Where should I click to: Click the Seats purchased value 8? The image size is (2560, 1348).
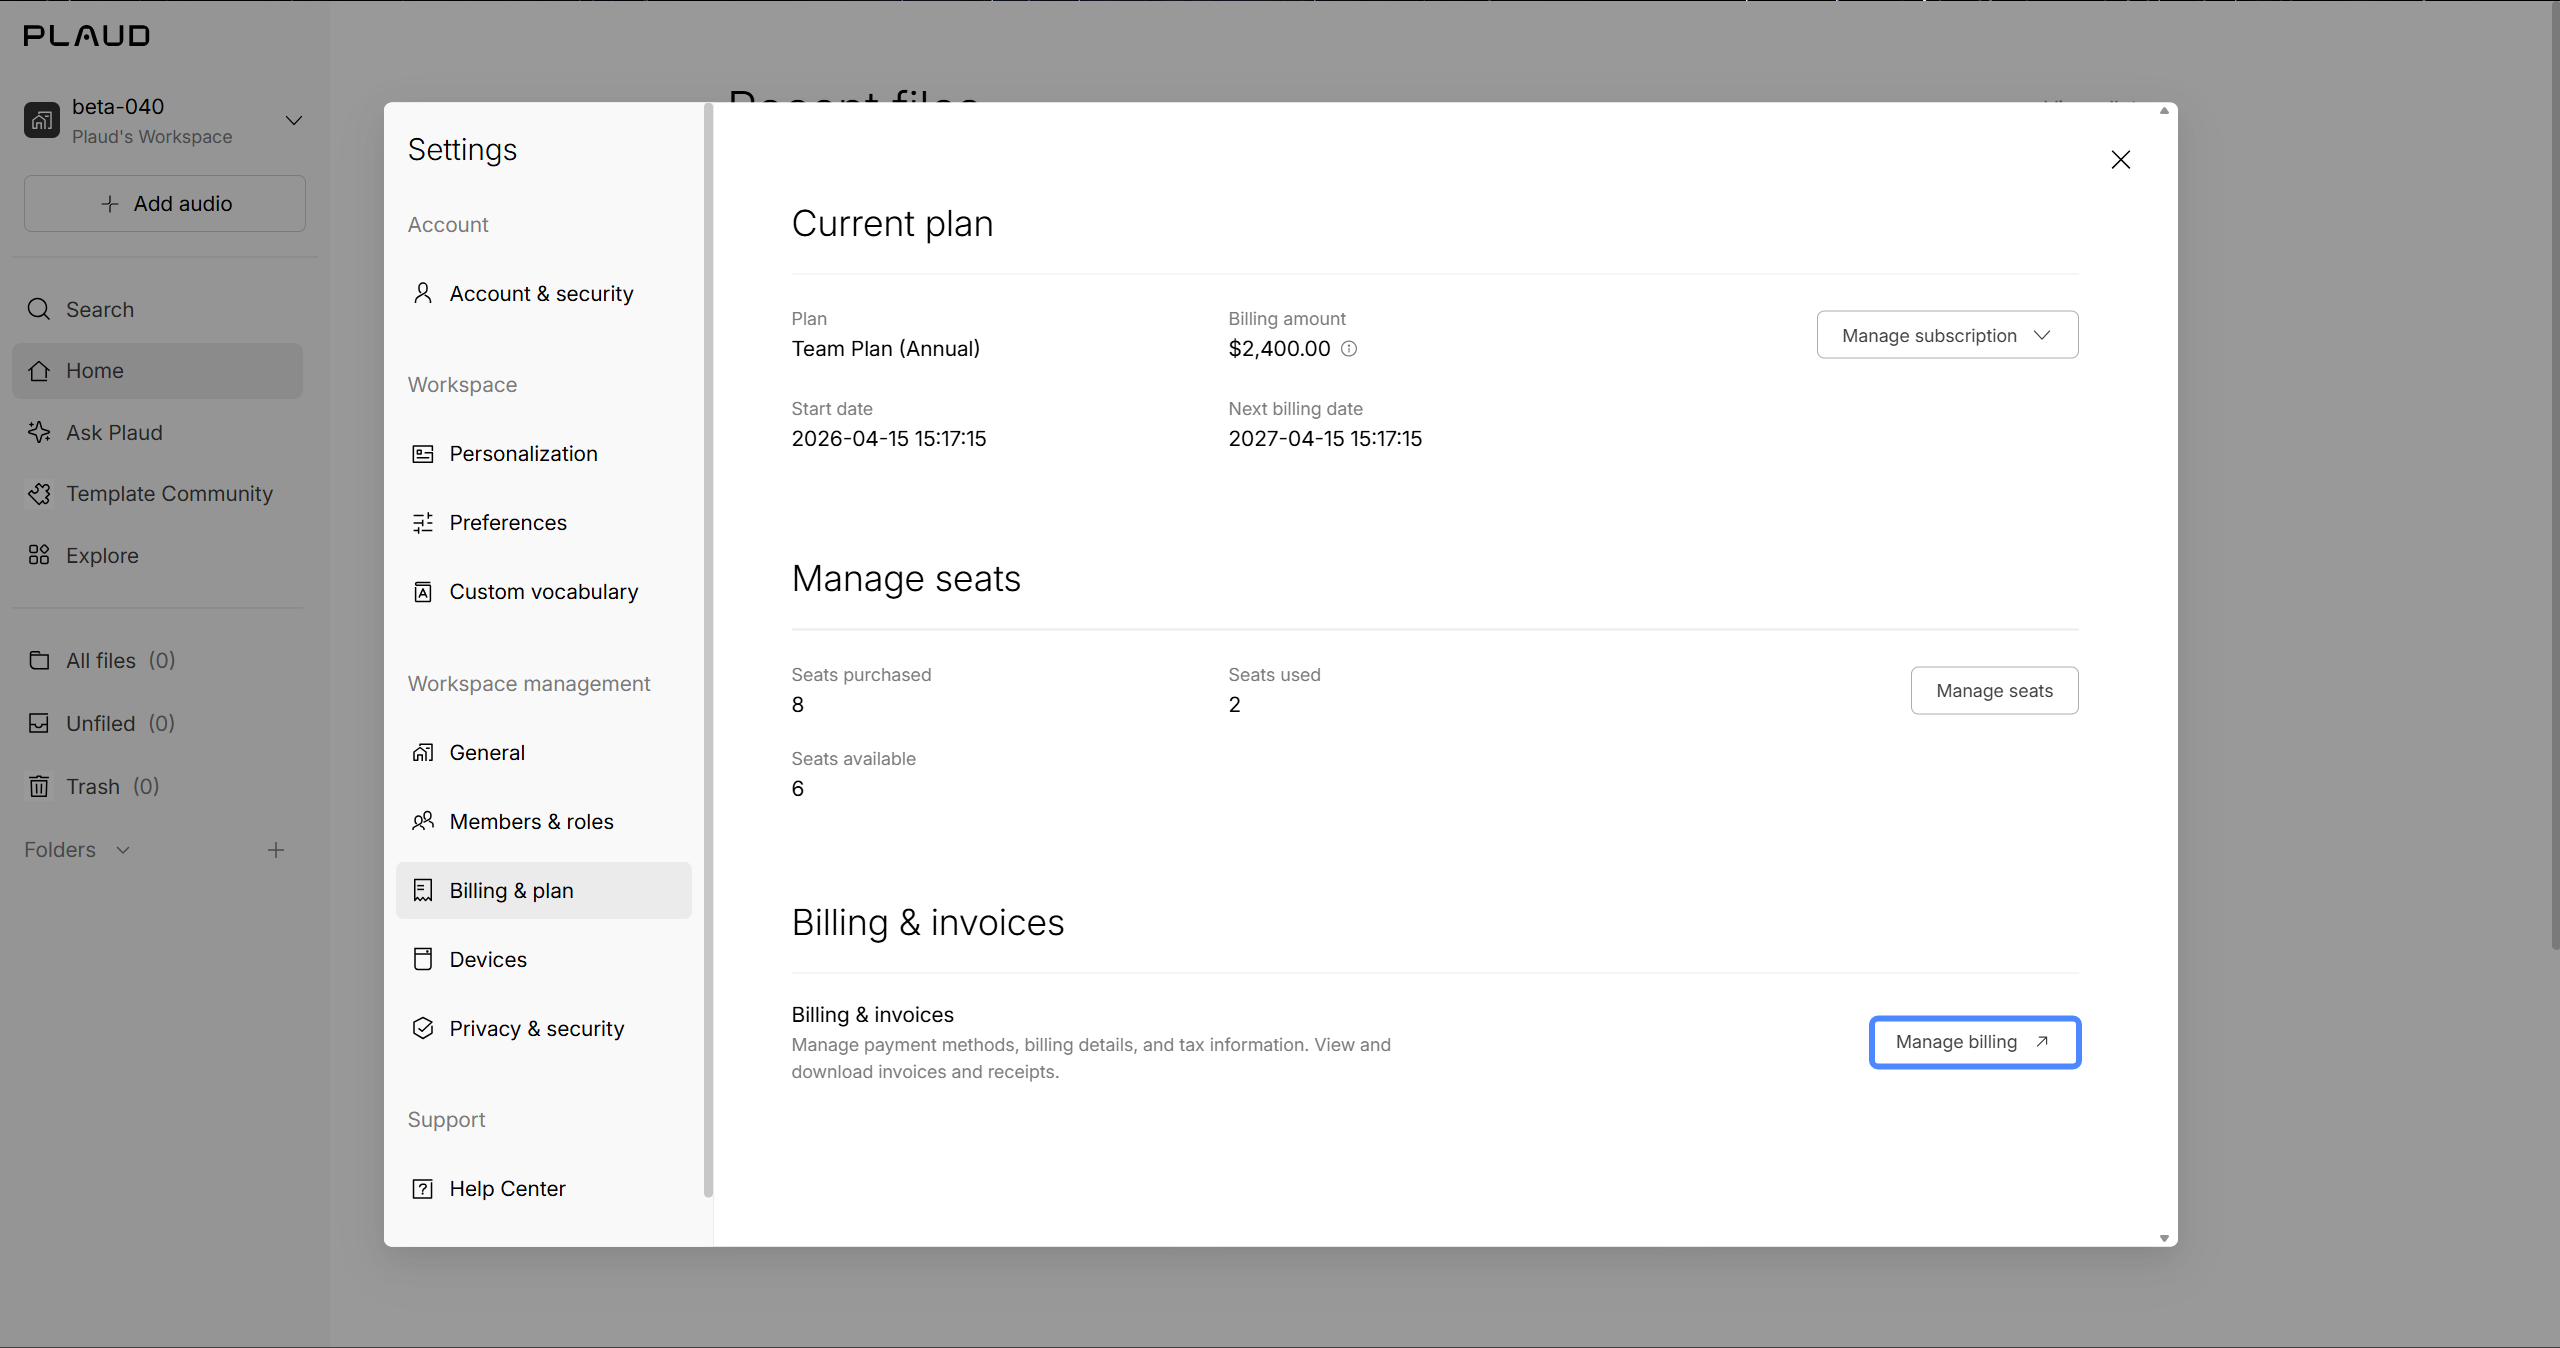798,705
